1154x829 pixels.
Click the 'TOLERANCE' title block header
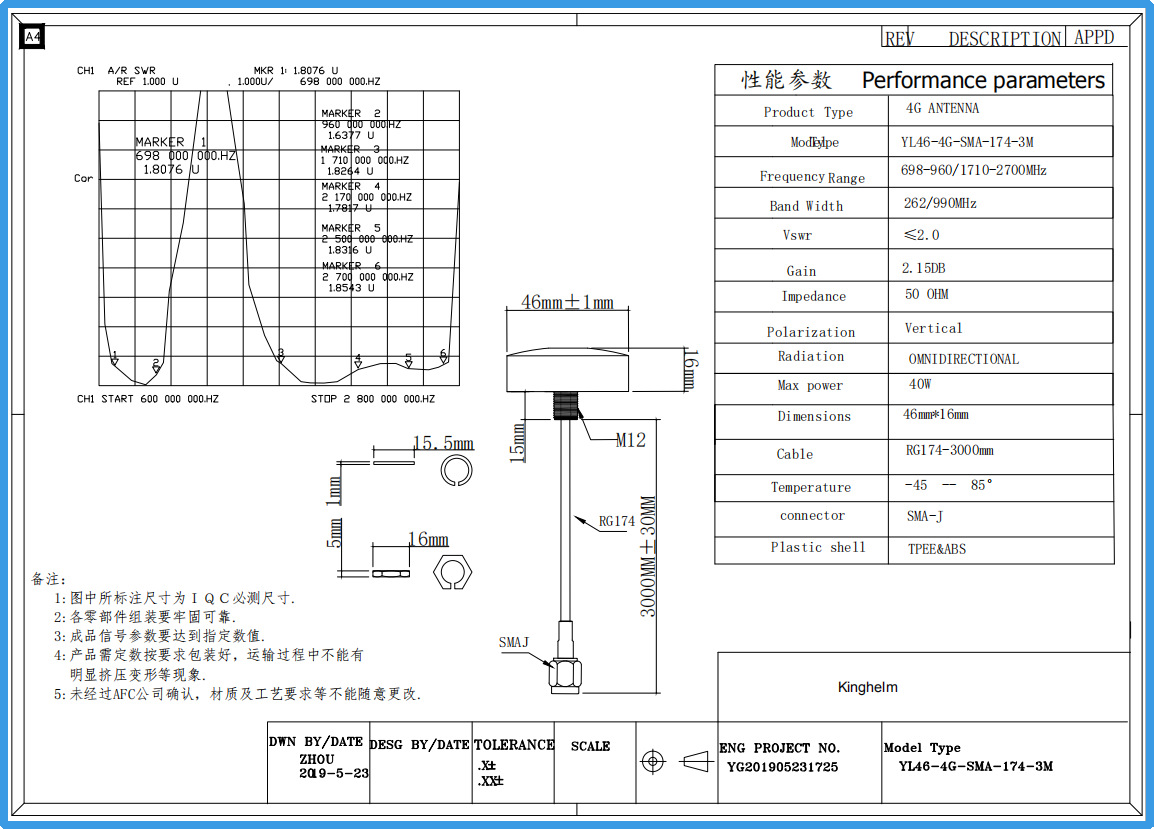(x=514, y=745)
